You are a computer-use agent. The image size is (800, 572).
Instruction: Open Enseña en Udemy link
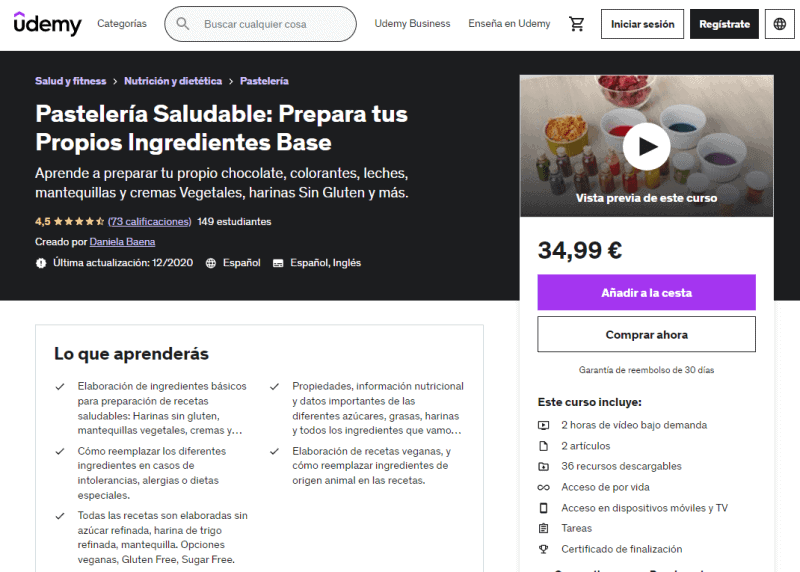tap(509, 23)
